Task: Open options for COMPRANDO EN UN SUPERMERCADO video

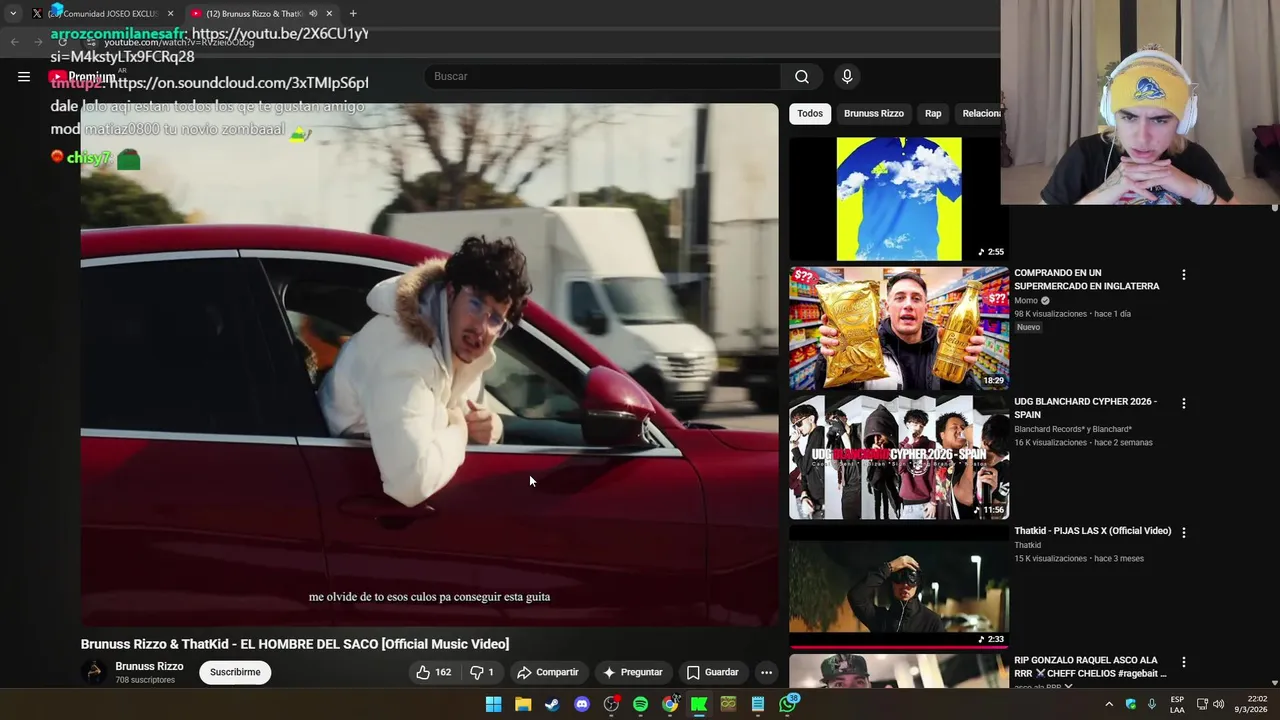Action: pos(1184,274)
